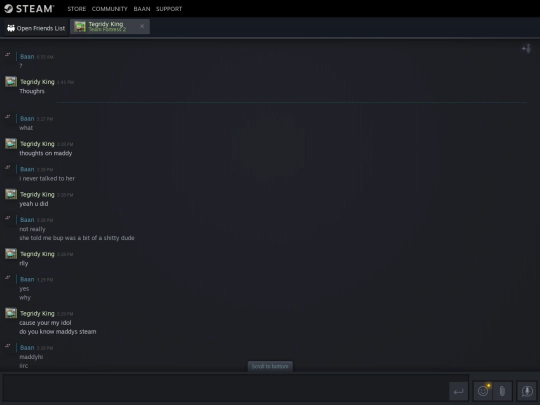Open the STORE menu
Screen dimensions: 540x405
tap(76, 9)
